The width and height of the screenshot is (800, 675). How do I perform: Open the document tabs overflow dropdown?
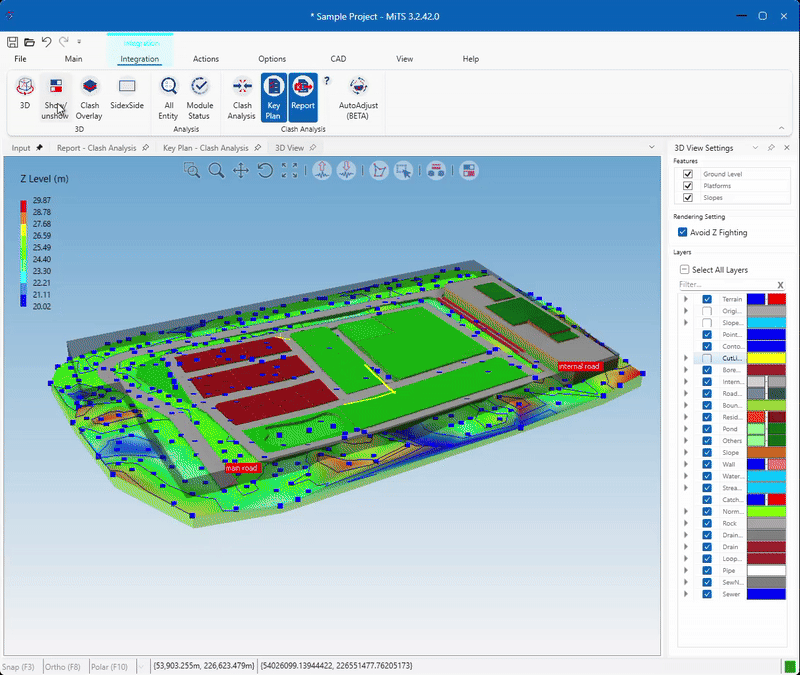652,147
